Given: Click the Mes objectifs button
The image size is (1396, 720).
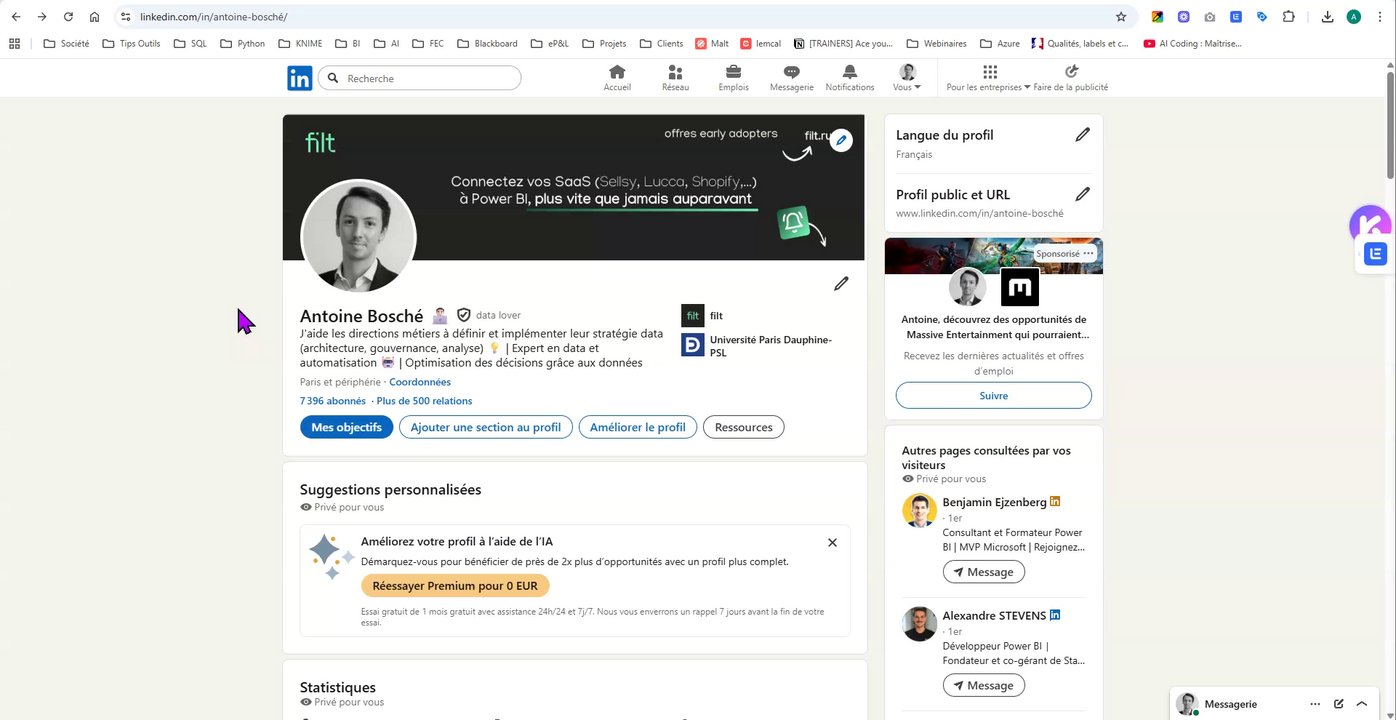Looking at the screenshot, I should [x=346, y=427].
